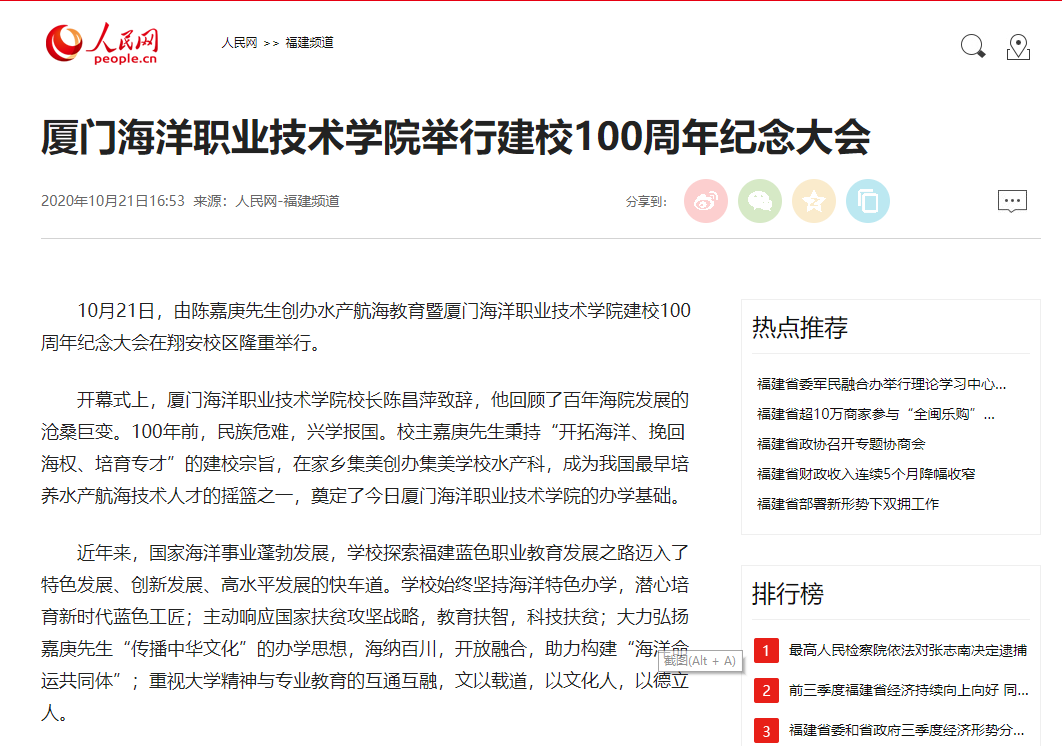Open the comments speech bubble icon
The width and height of the screenshot is (1062, 746).
coord(1012,201)
